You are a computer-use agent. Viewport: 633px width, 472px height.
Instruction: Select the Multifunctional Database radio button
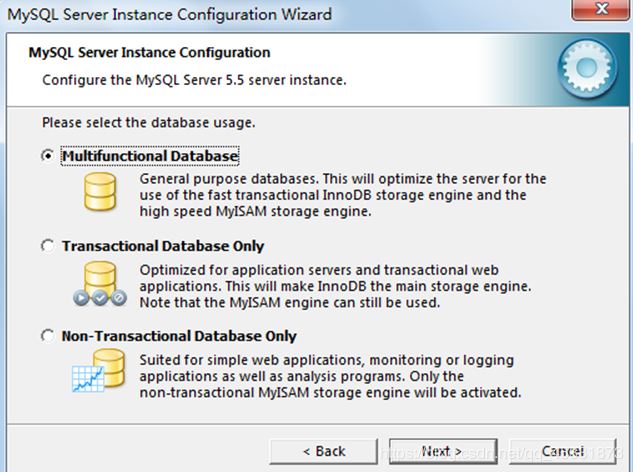(x=47, y=157)
